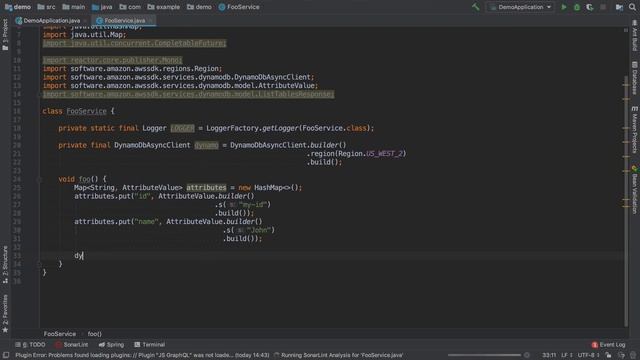Click the src folder in navigation bar
Image resolution: width=640 pixels, height=360 pixels.
46,7
